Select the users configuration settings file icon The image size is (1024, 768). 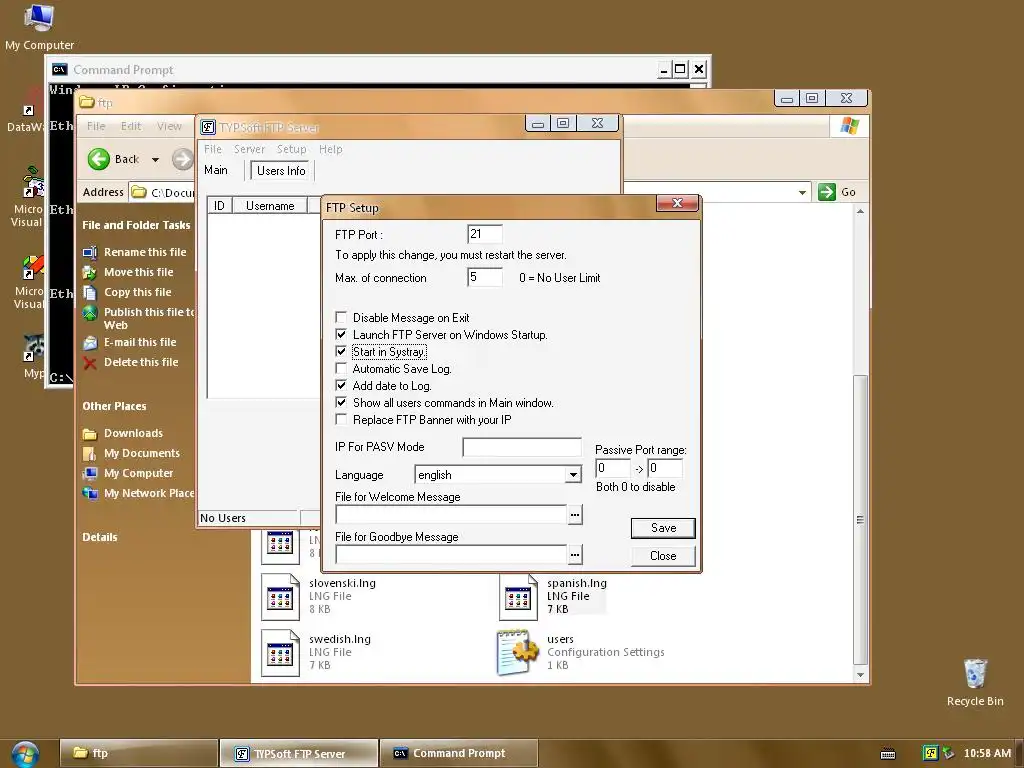coord(517,652)
